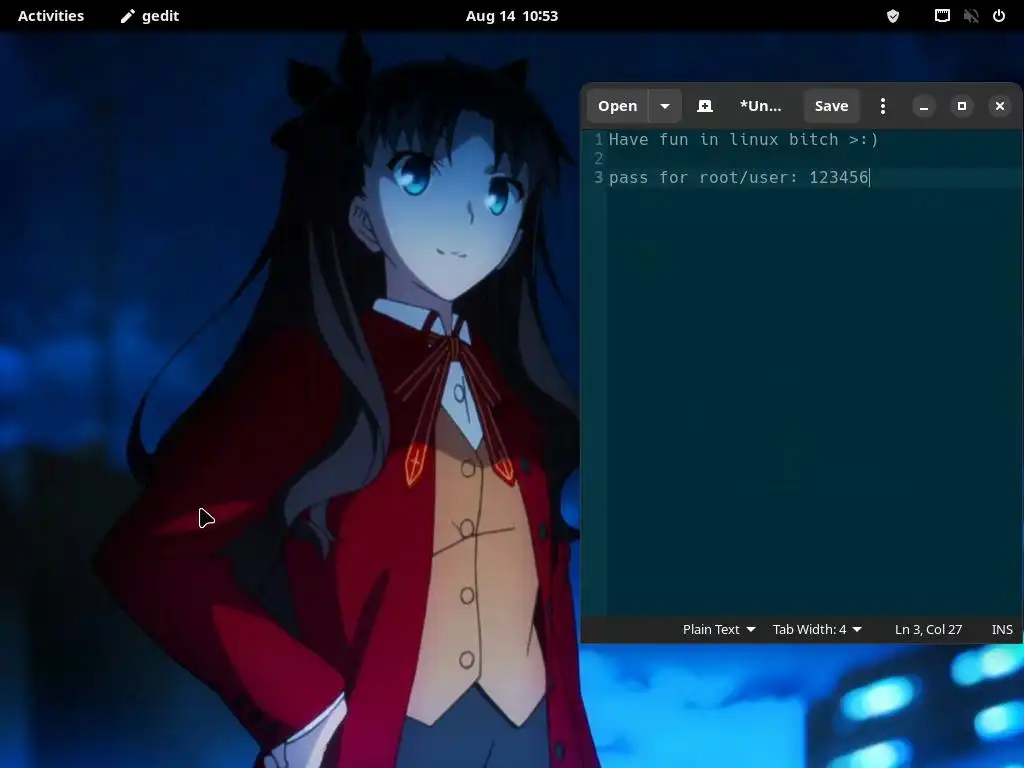Click the *Un... document title

click(x=760, y=106)
